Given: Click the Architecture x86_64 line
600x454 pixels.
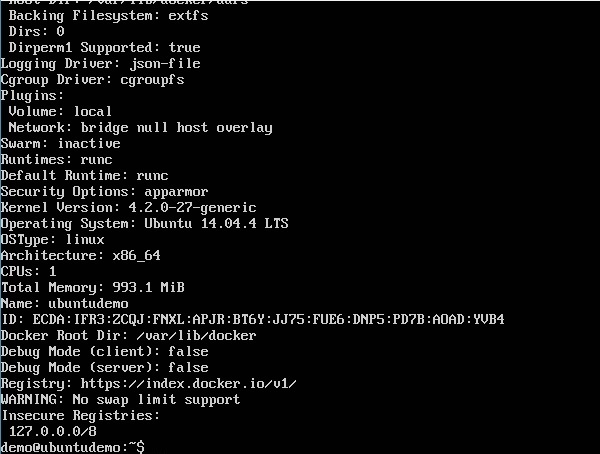Looking at the screenshot, I should [80, 255].
